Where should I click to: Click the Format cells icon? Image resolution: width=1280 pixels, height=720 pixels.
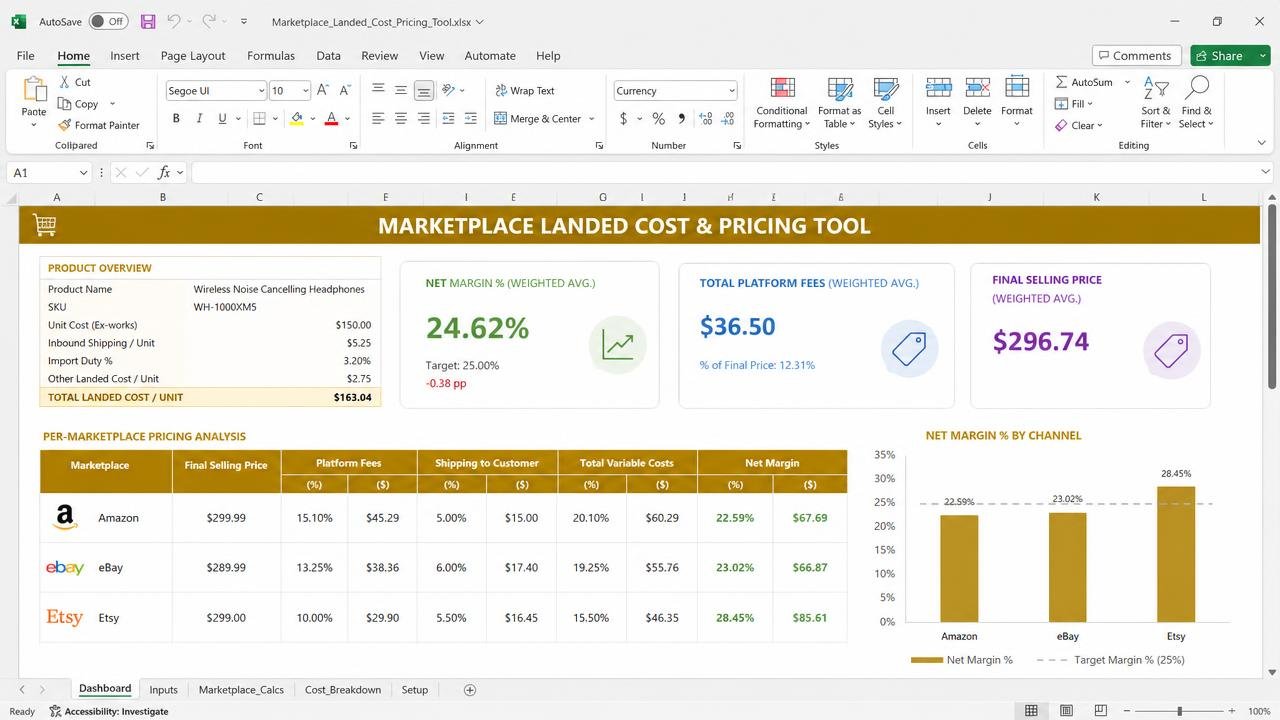[x=1017, y=88]
